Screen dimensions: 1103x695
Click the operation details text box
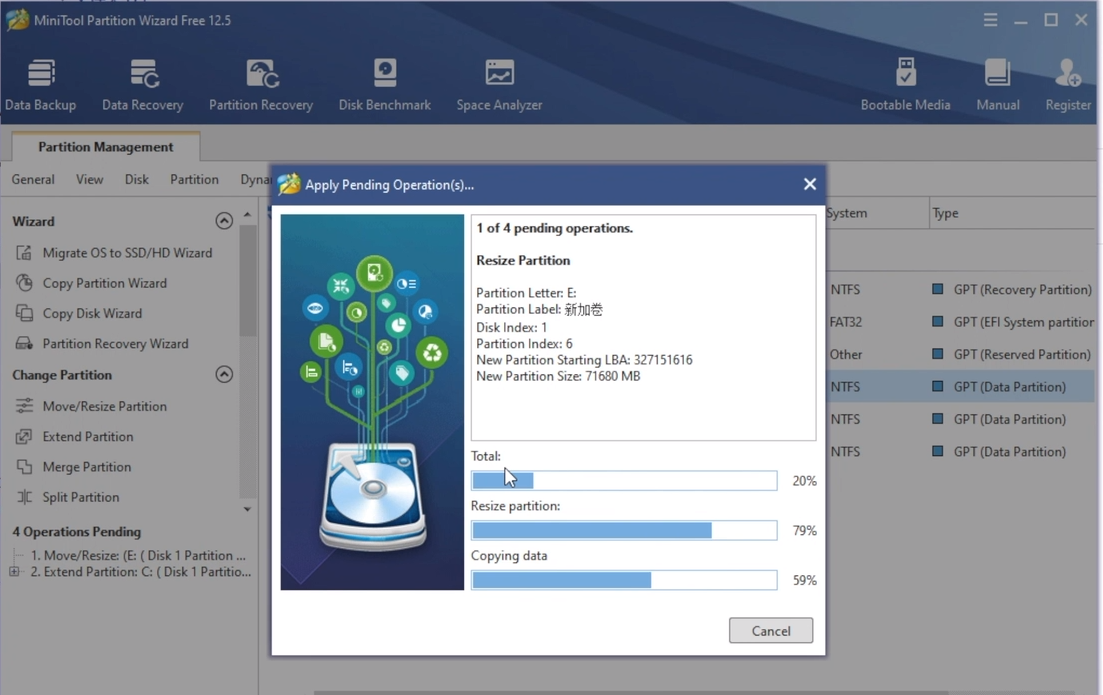pyautogui.click(x=643, y=327)
